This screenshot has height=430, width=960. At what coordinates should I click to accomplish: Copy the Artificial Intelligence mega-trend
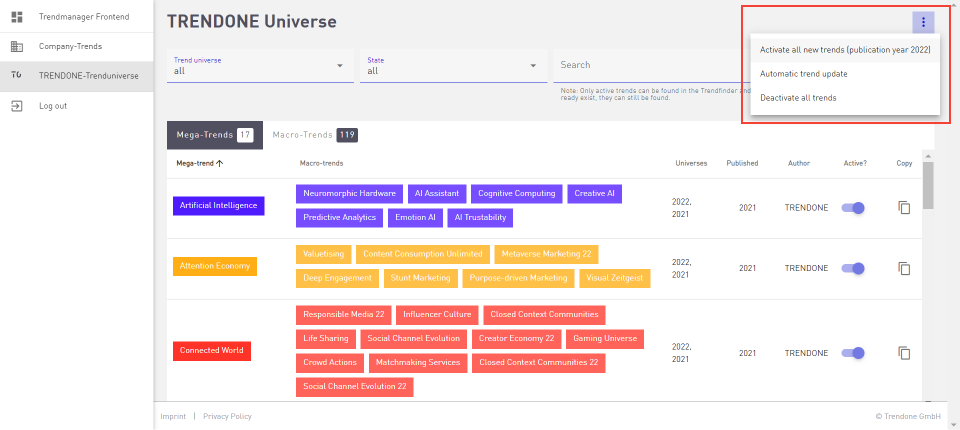[904, 208]
